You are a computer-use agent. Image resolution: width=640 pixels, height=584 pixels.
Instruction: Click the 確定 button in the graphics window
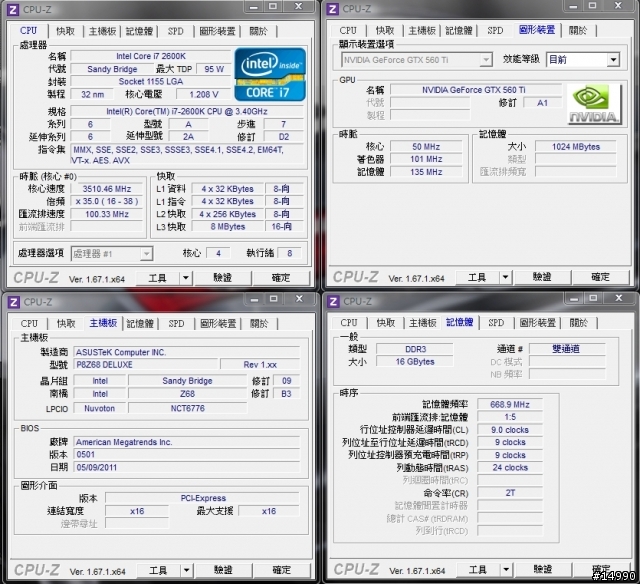pyautogui.click(x=600, y=278)
